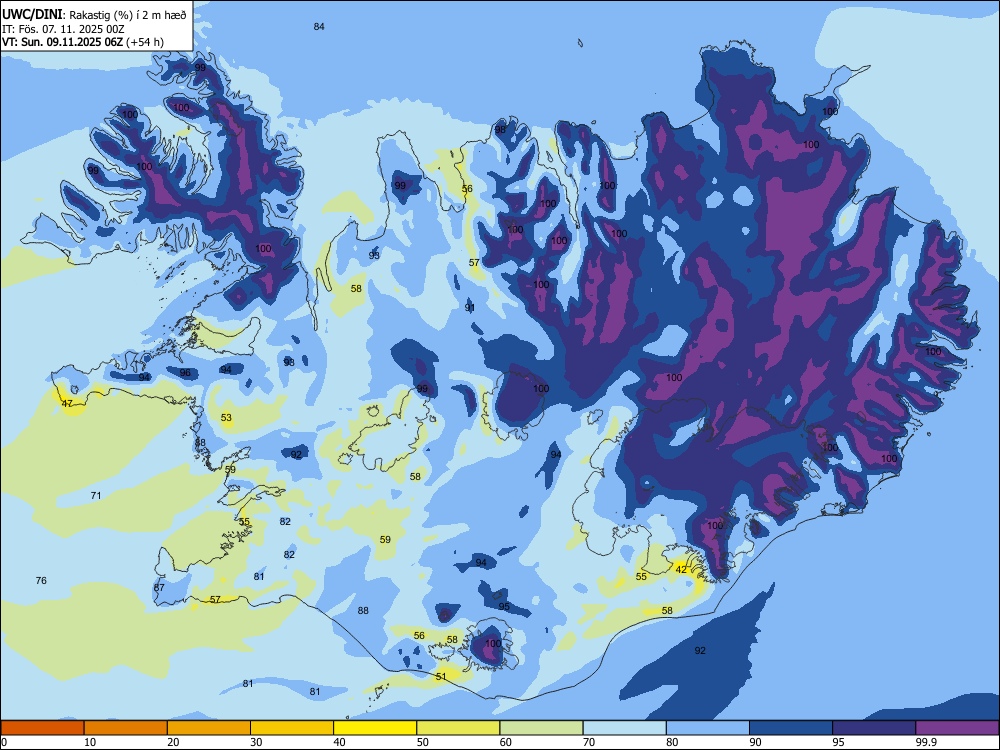This screenshot has height=750, width=1000.
Task: Click the 'UWC/DINI: Rakastig (%) í 2 m hæð' title
Action: click(94, 15)
